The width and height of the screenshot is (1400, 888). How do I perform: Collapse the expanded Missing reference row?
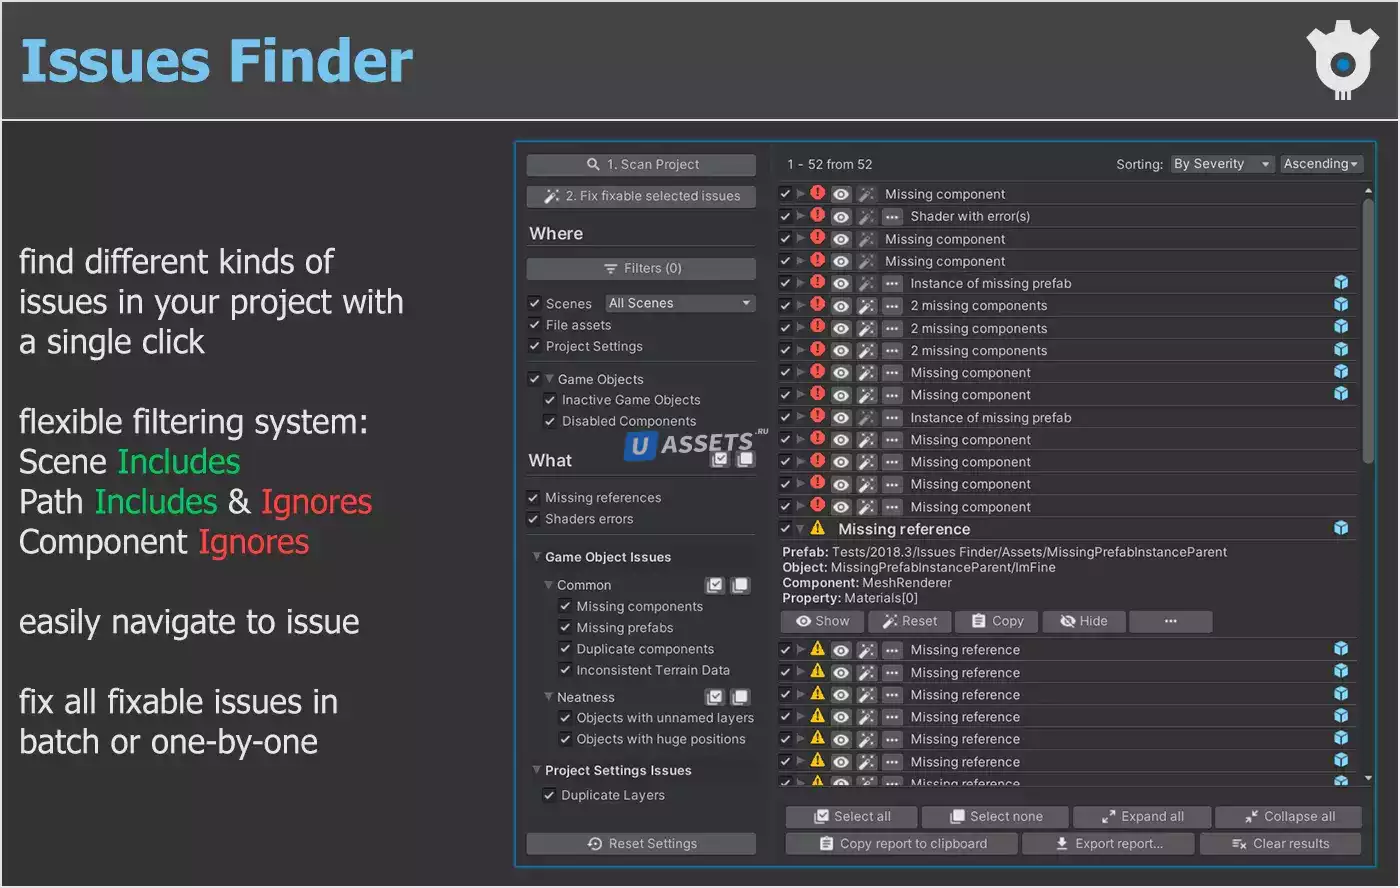pos(801,528)
